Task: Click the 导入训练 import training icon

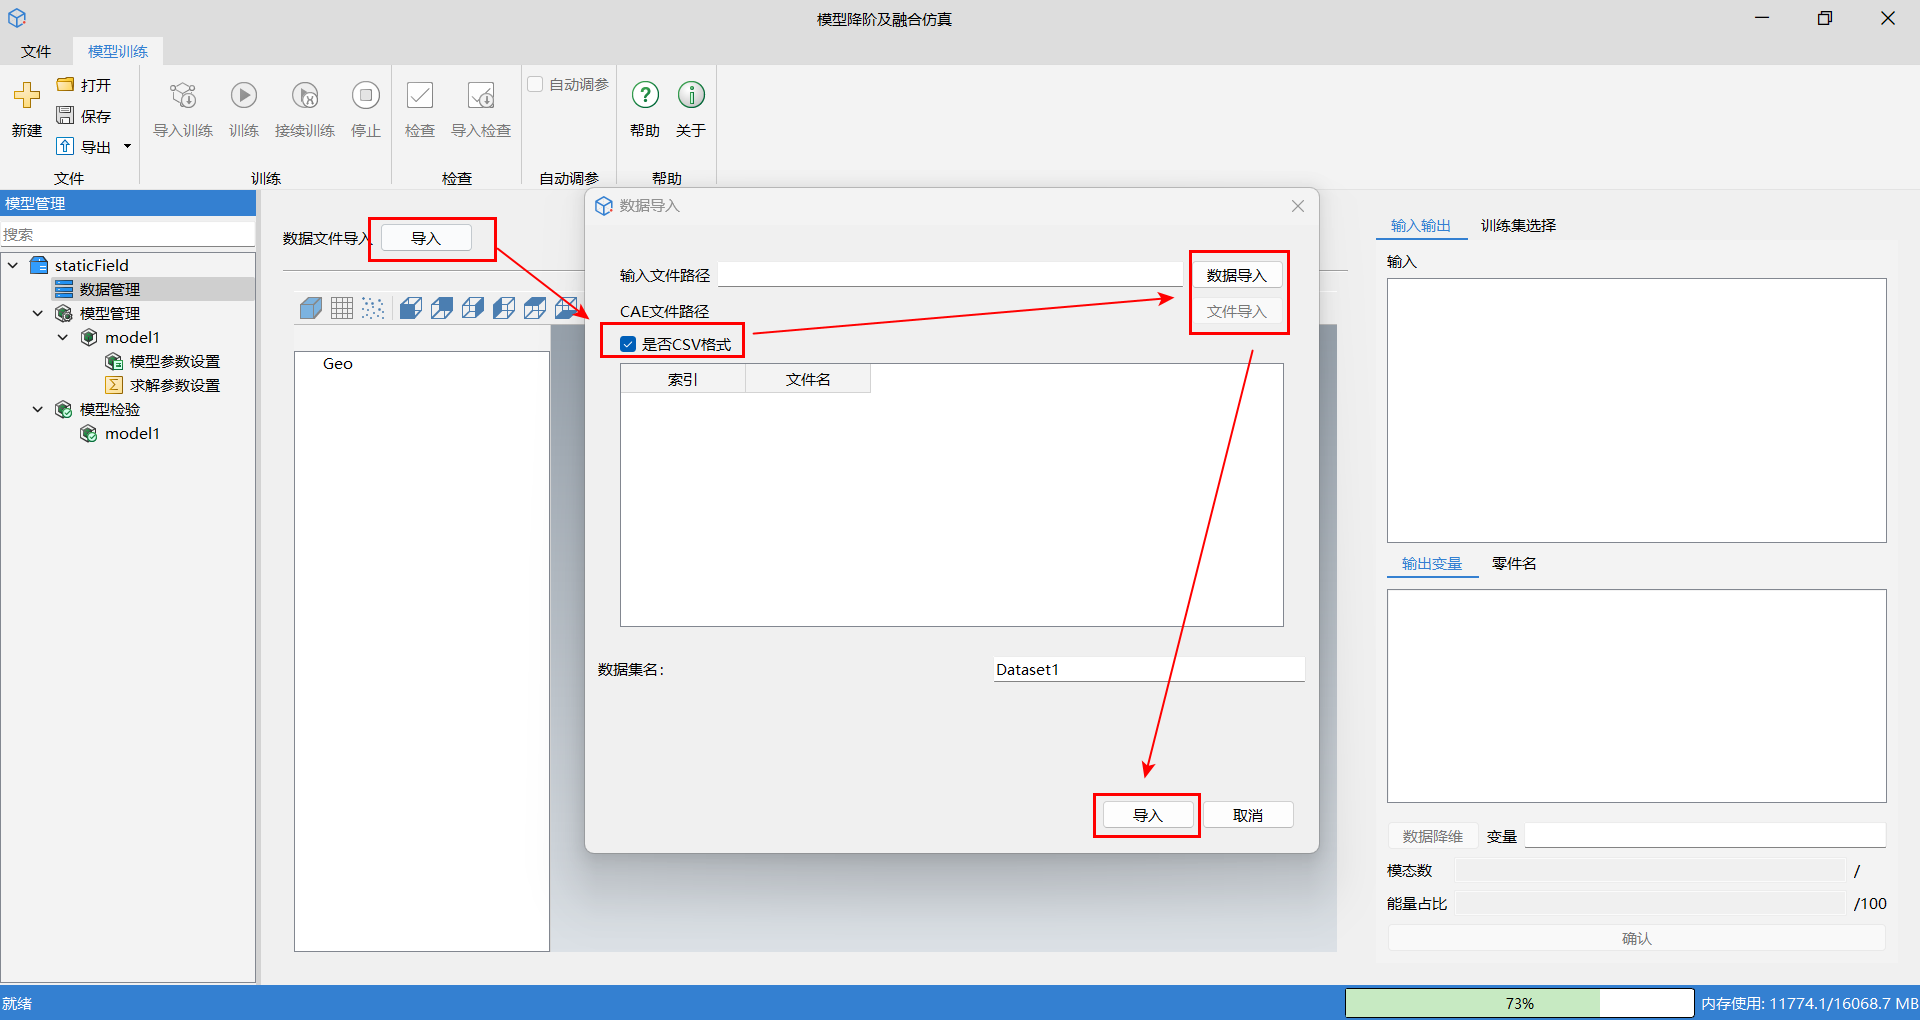Action: (x=183, y=96)
